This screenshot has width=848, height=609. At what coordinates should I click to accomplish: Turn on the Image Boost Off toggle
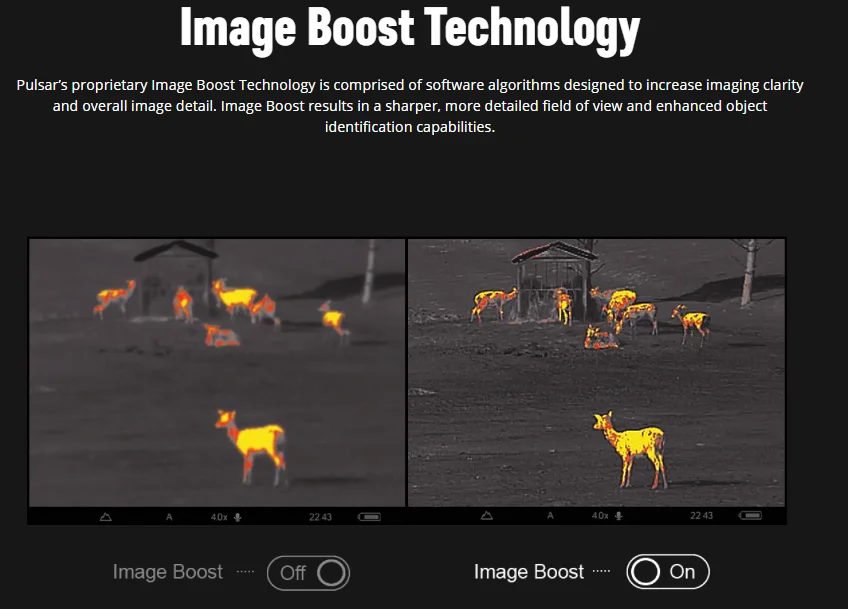click(x=308, y=573)
